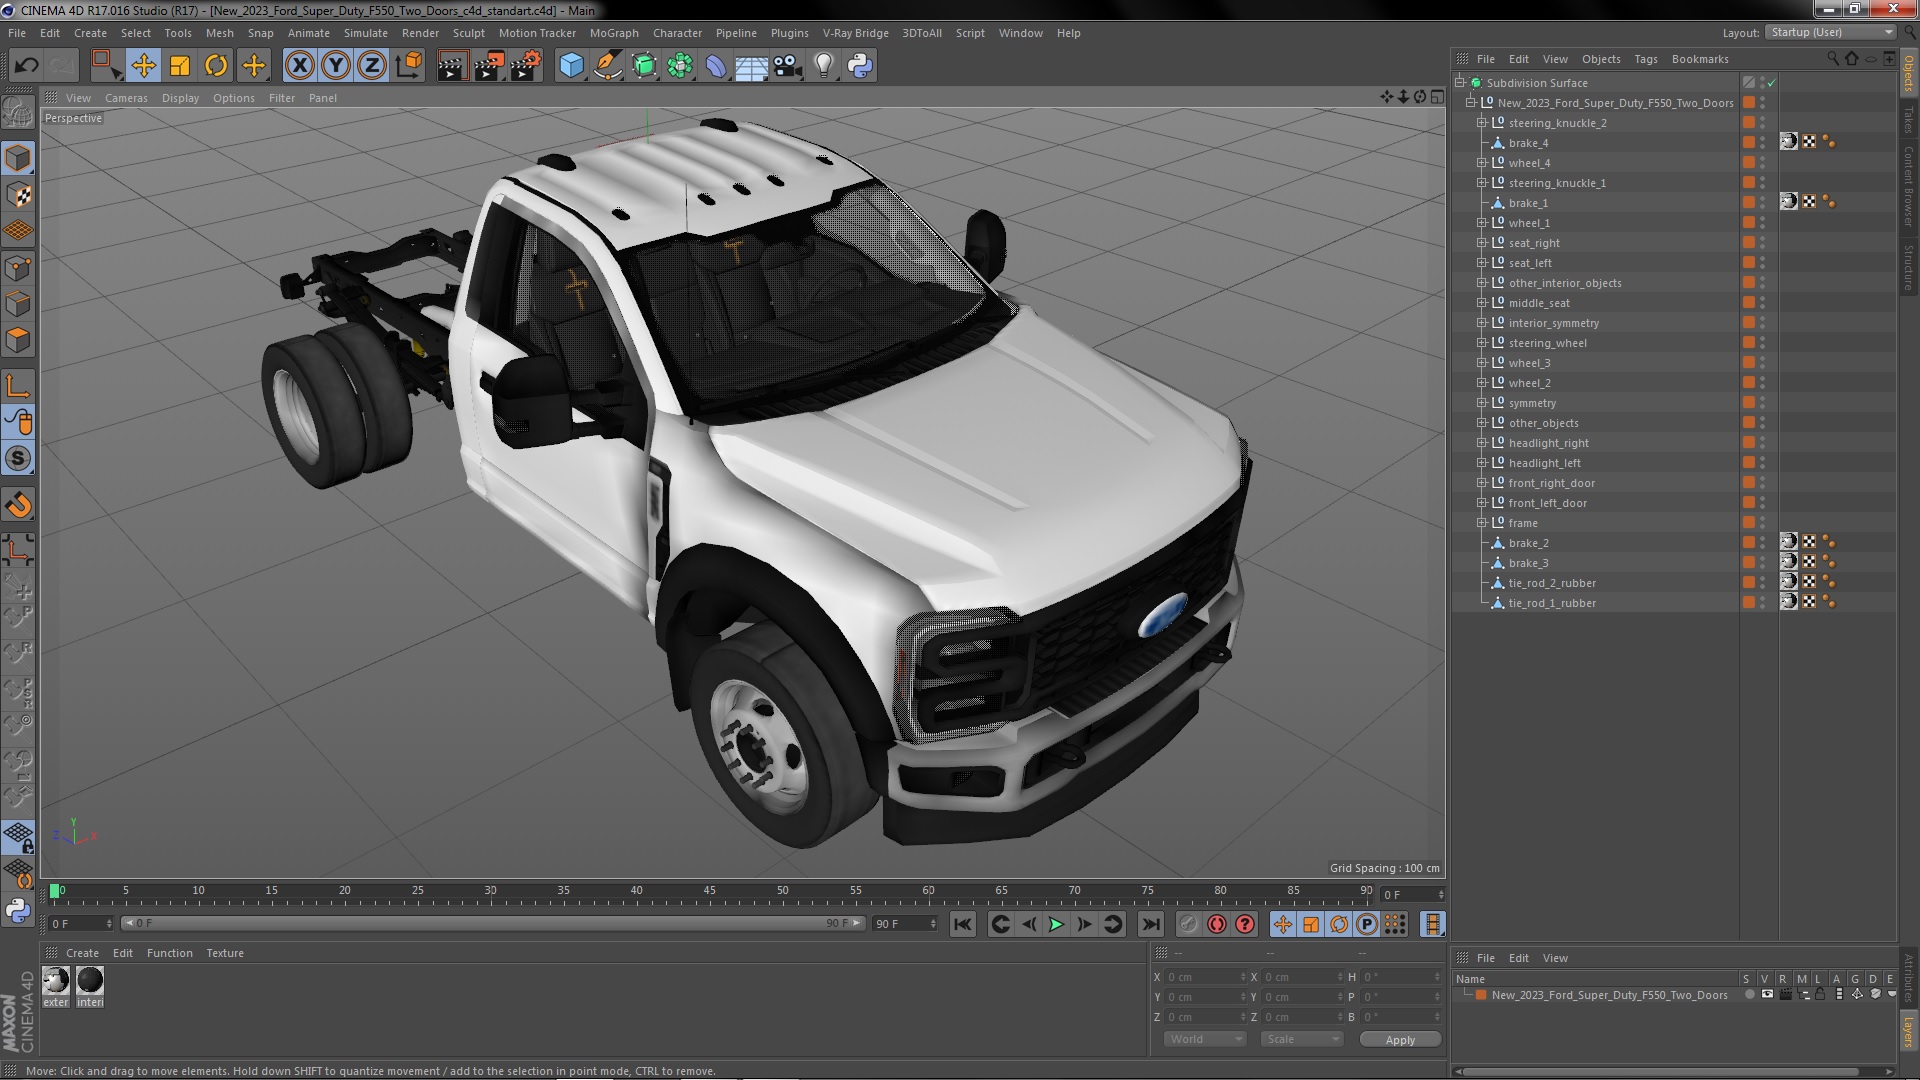Viewport: 1920px width, 1080px height.
Task: Select the Scale tool icon
Action: pyautogui.click(x=180, y=66)
